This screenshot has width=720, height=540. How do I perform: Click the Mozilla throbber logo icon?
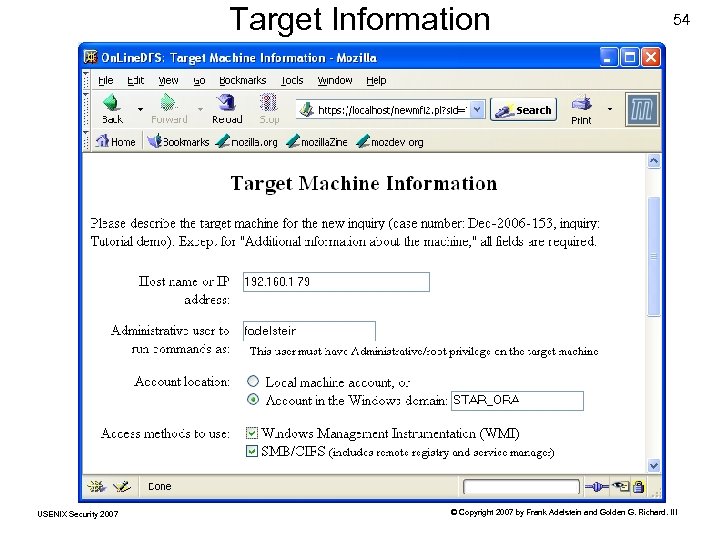642,110
